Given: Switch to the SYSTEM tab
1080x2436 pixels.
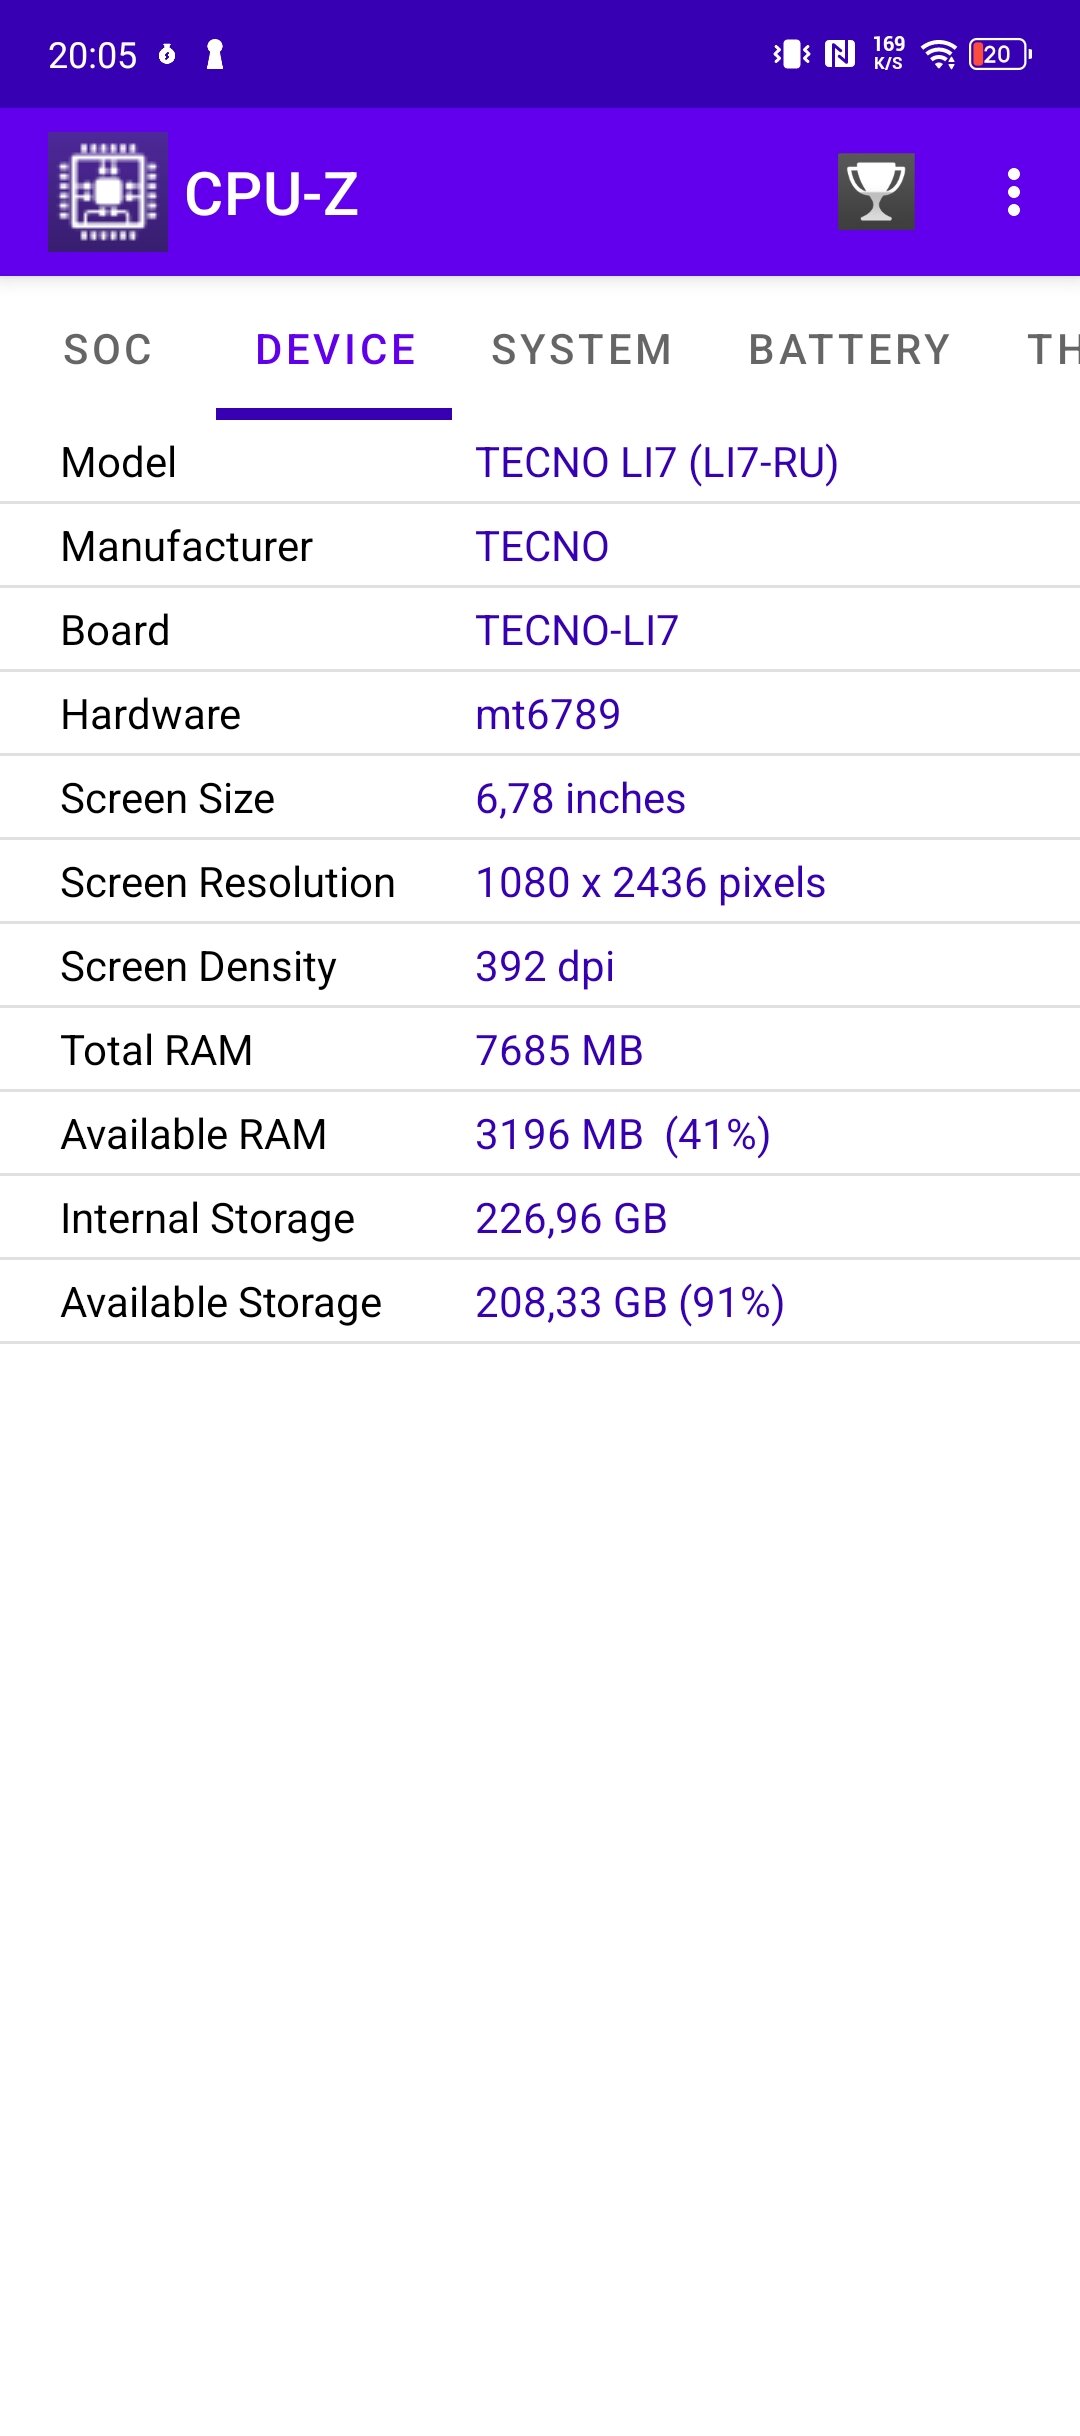Looking at the screenshot, I should [x=582, y=350].
